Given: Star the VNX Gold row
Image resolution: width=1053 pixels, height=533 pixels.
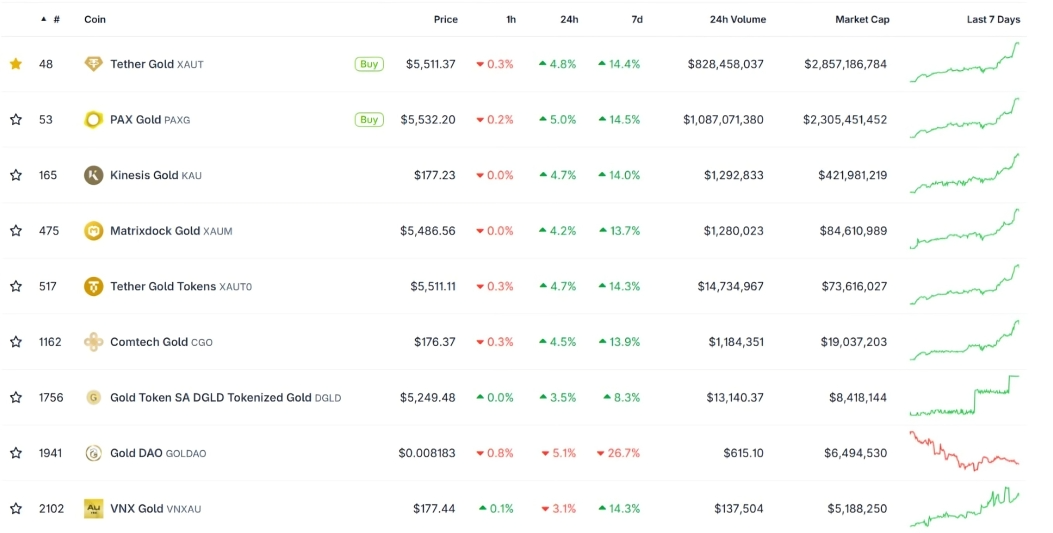Looking at the screenshot, I should (x=15, y=508).
